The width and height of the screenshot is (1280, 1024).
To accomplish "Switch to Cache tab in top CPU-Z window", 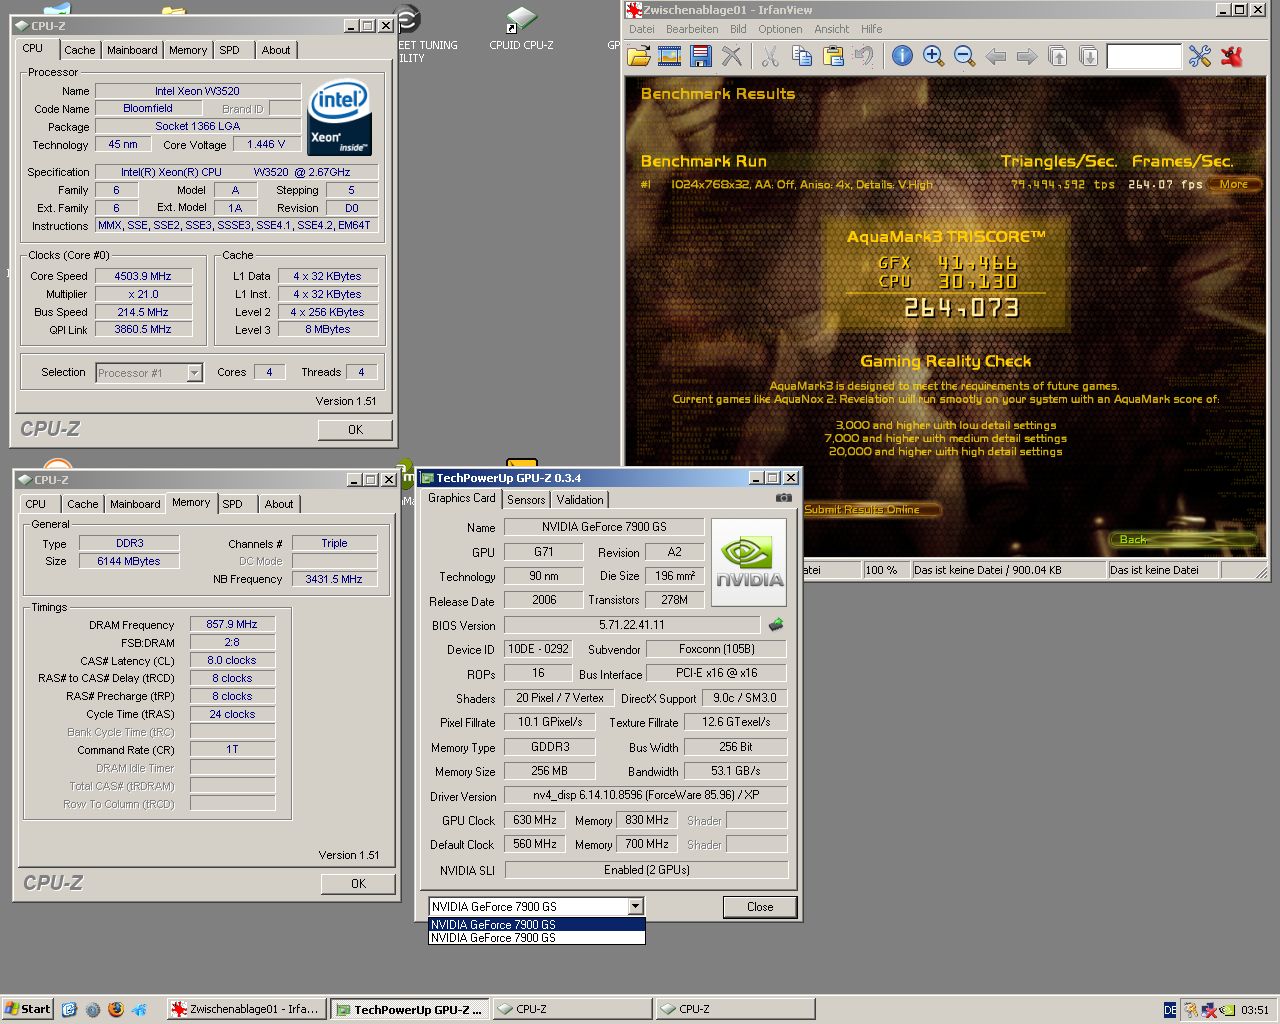I will tap(80, 50).
